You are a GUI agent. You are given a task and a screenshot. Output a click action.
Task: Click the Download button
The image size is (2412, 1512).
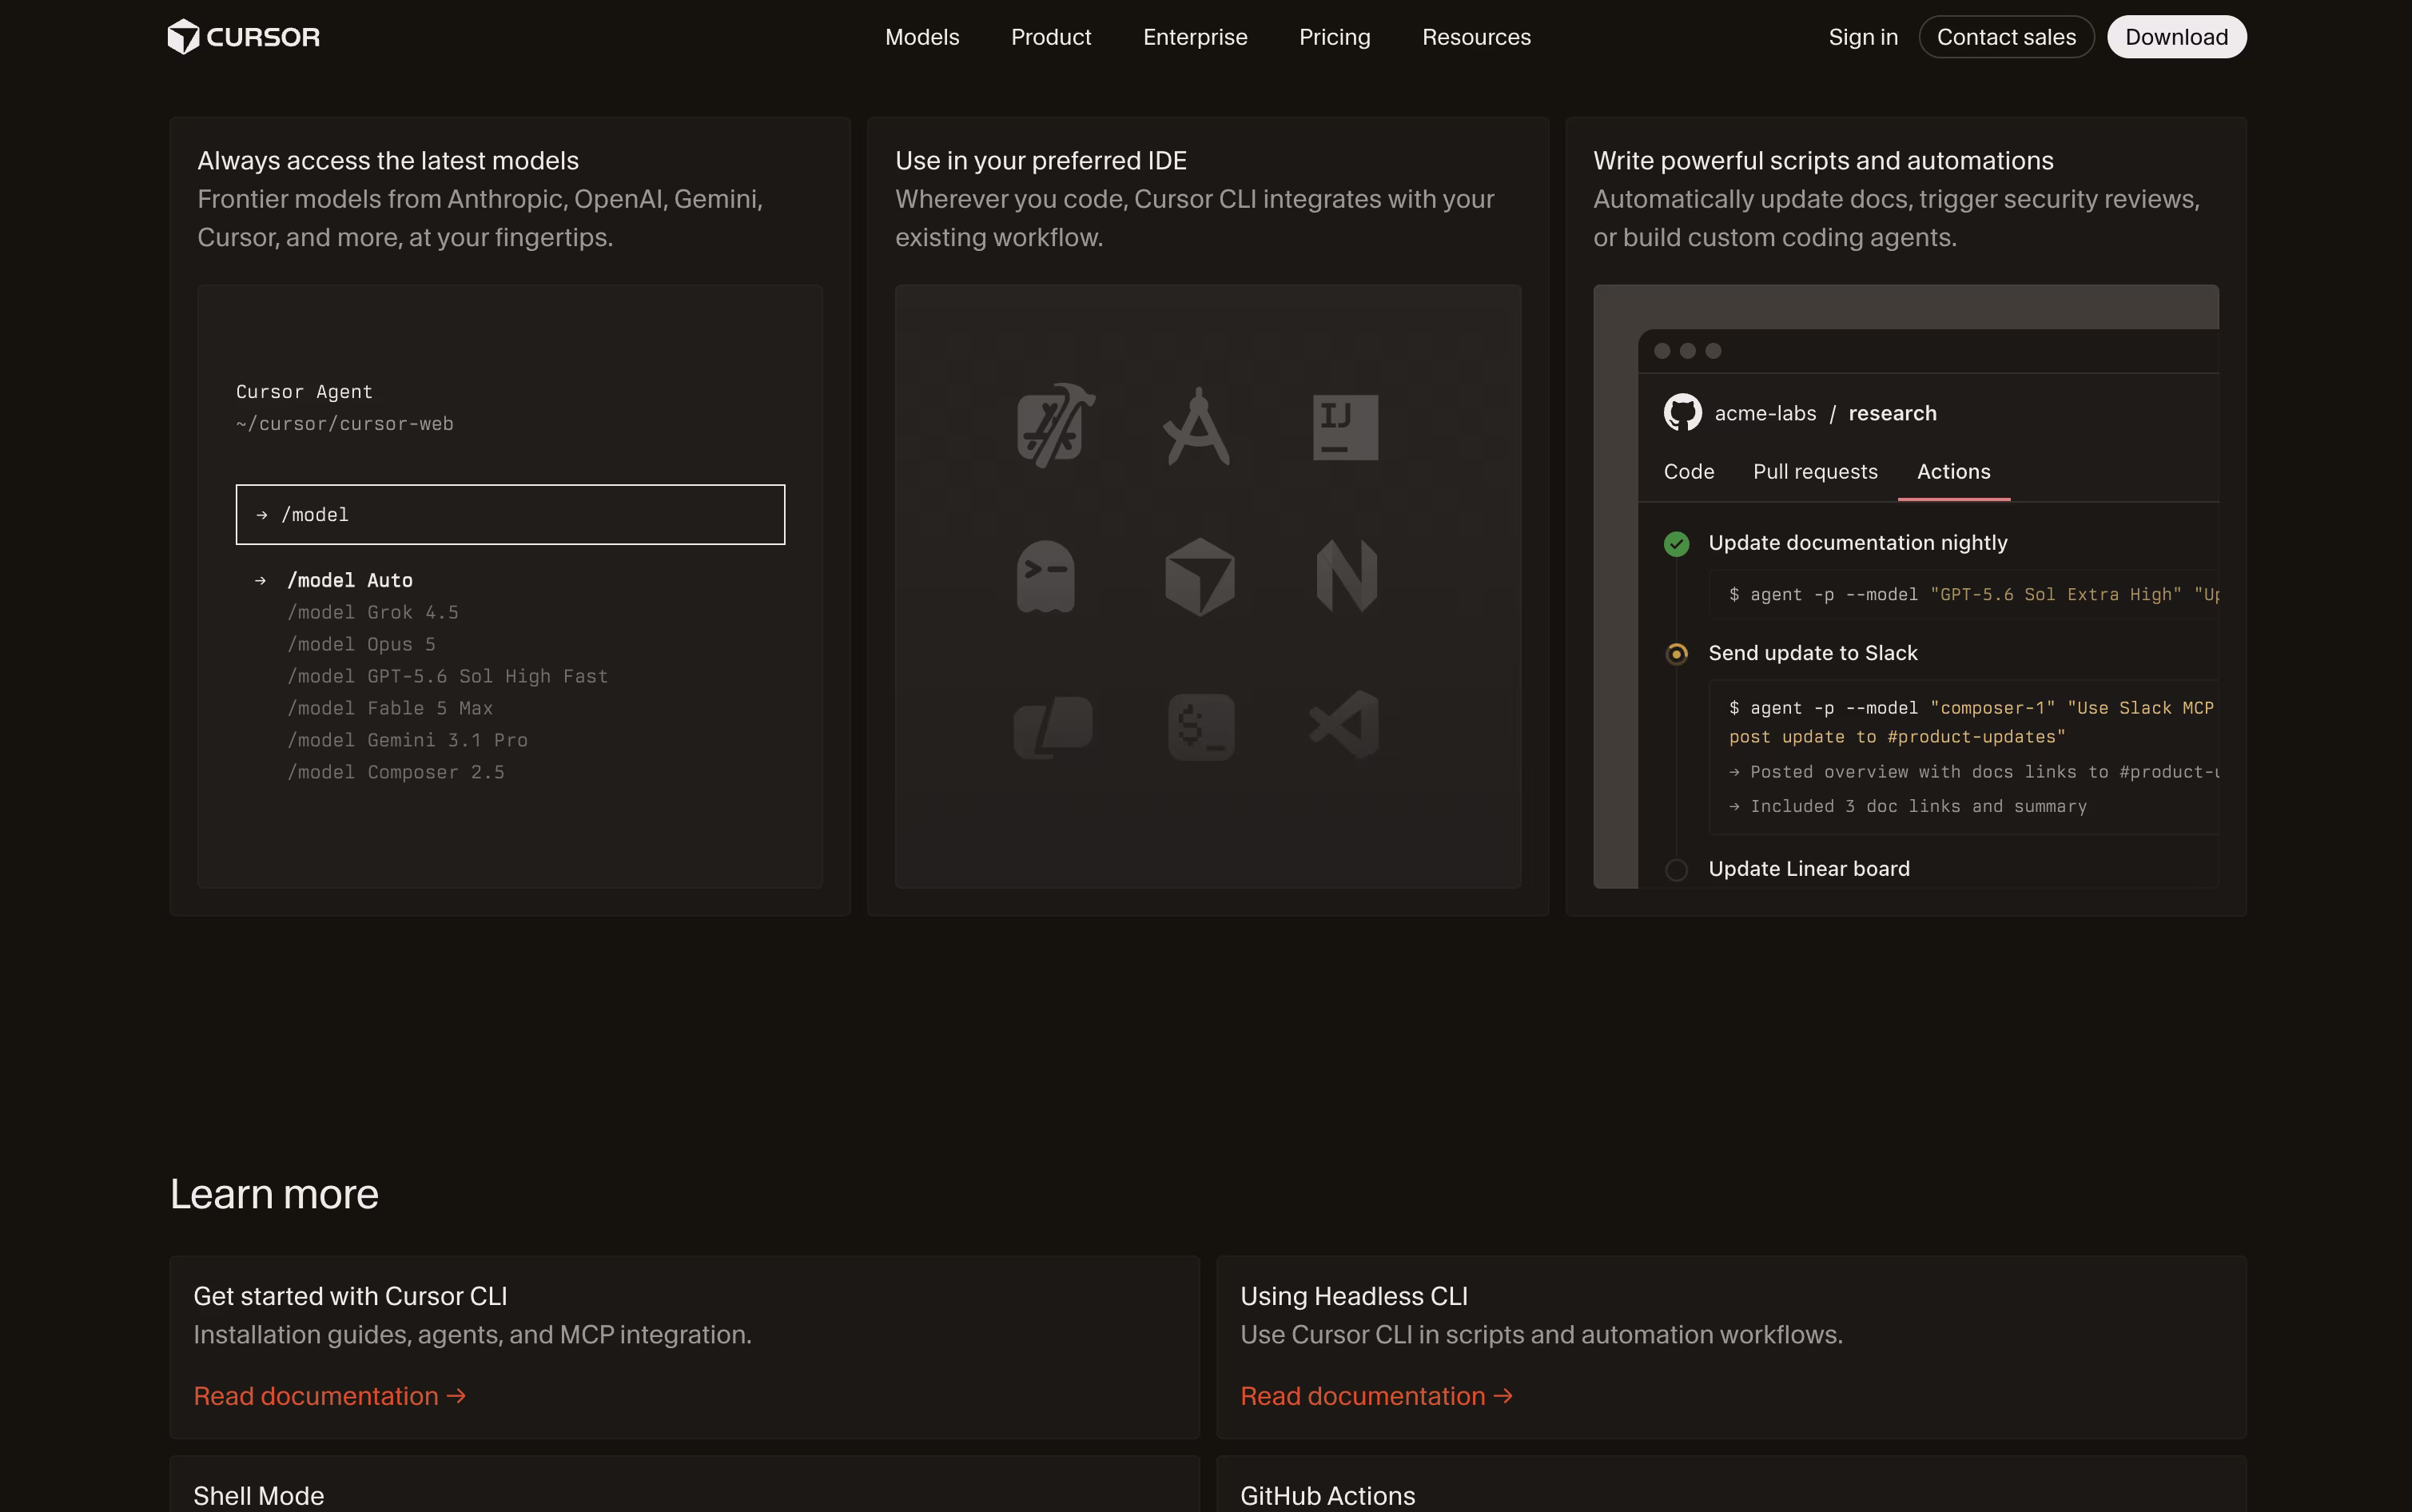tap(2176, 37)
